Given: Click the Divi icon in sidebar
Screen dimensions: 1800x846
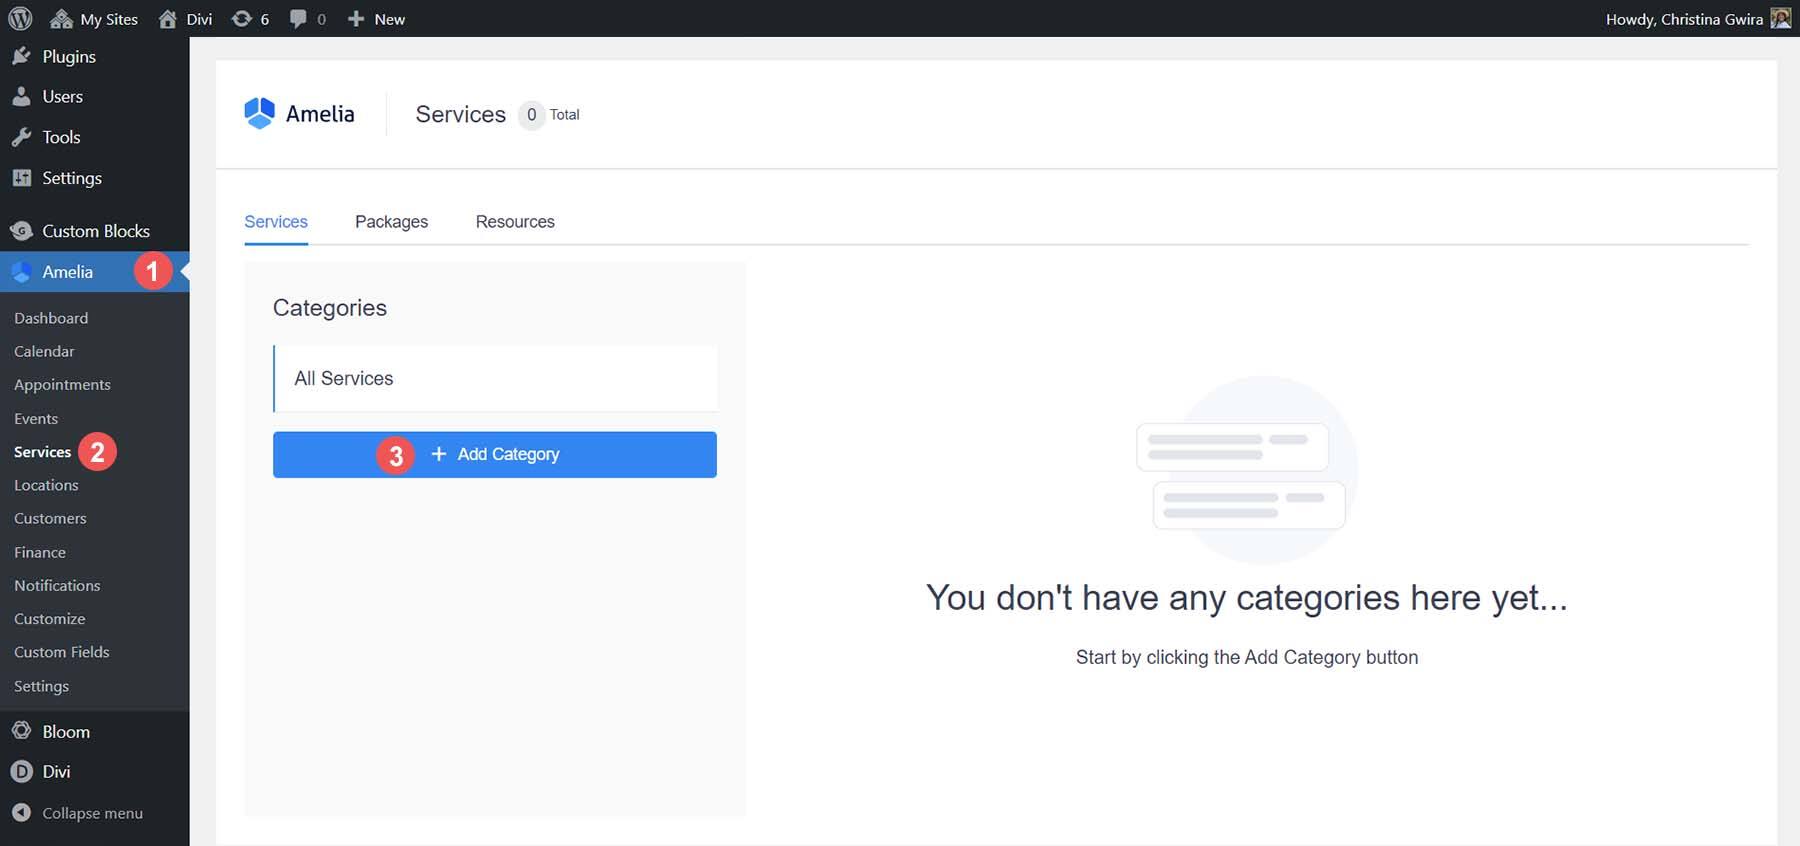Looking at the screenshot, I should click(21, 772).
